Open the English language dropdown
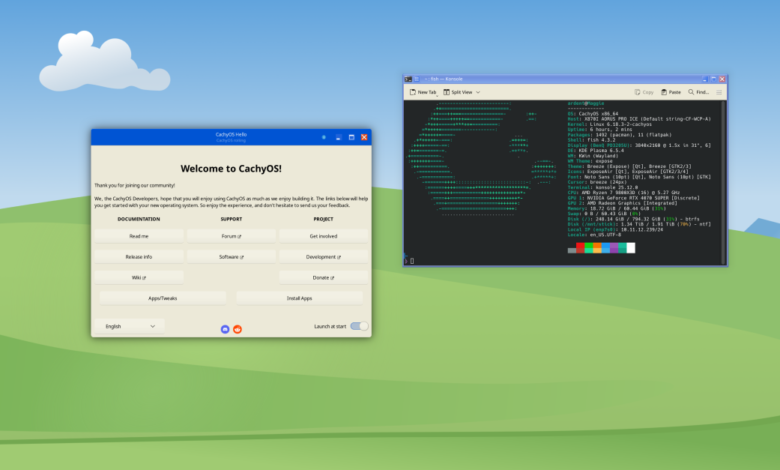Screen dimensions: 780x470 129,326
